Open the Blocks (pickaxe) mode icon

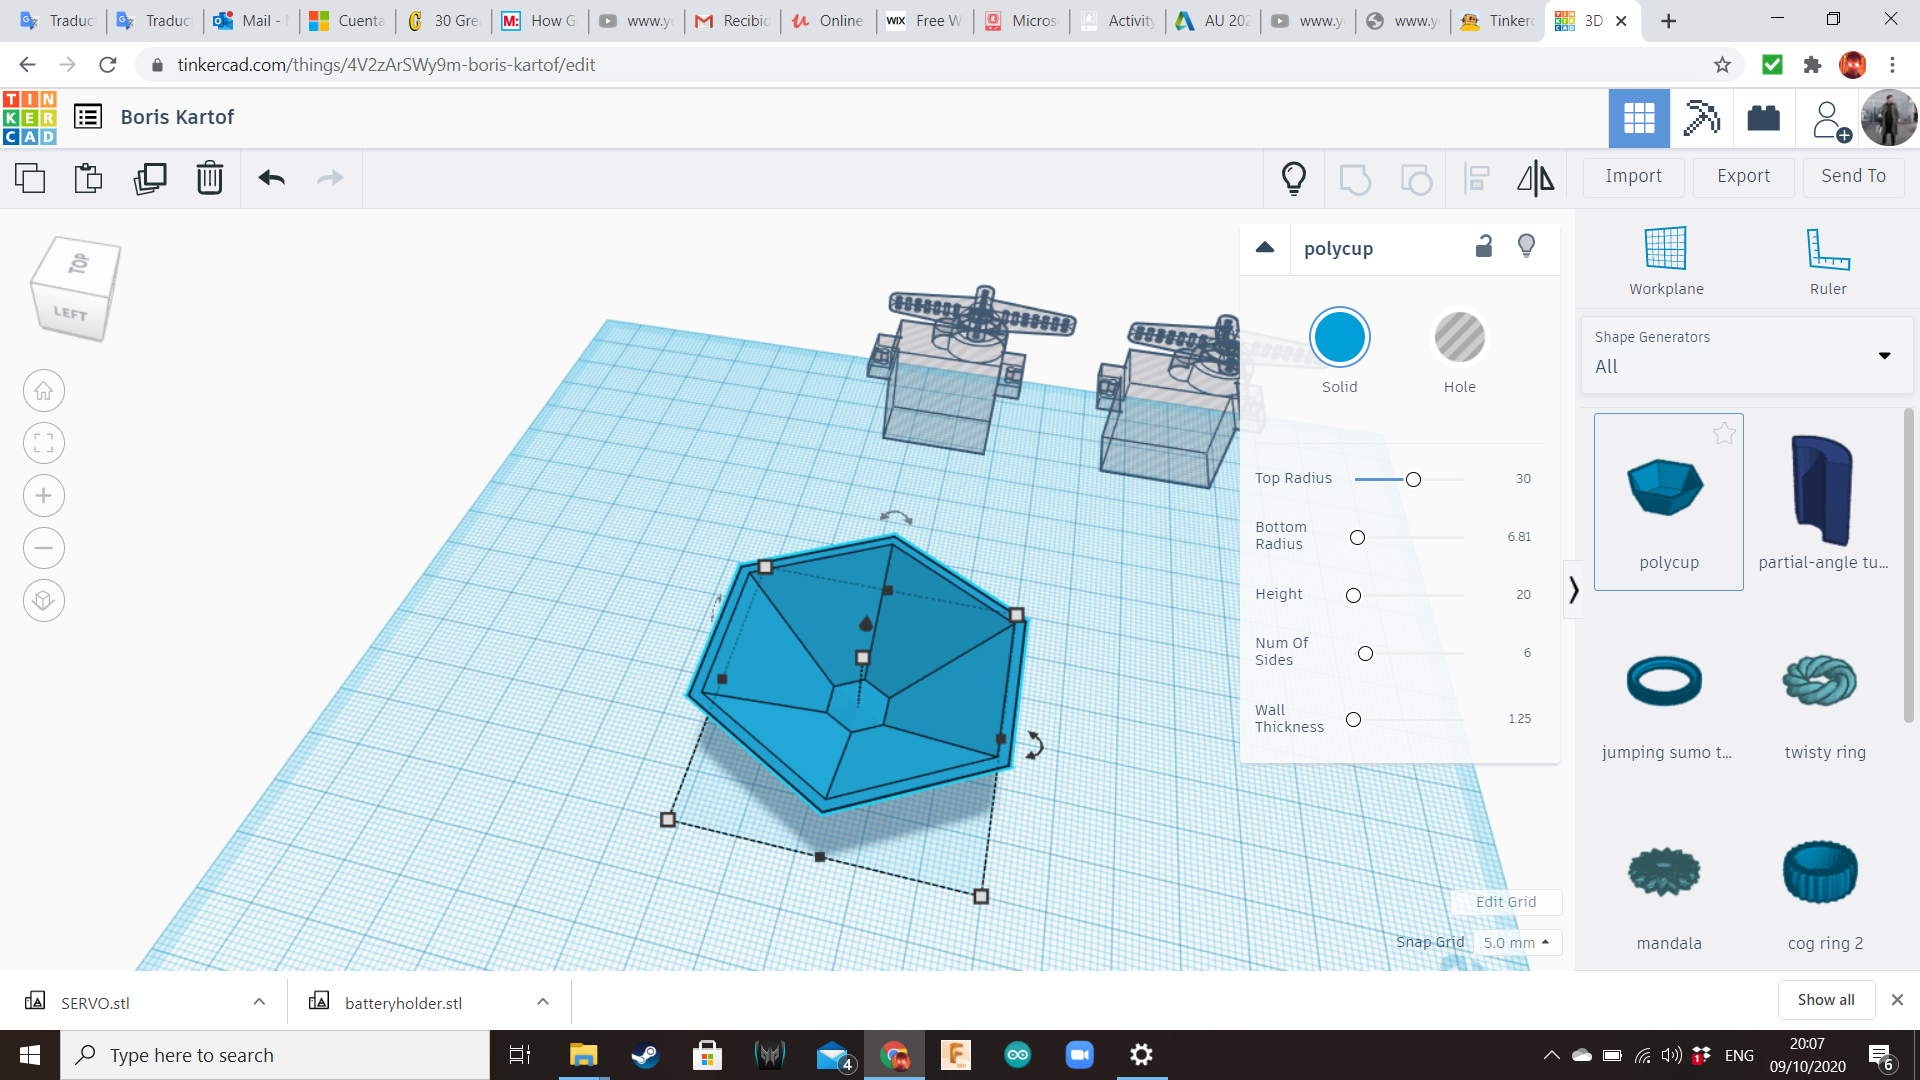click(x=1700, y=118)
